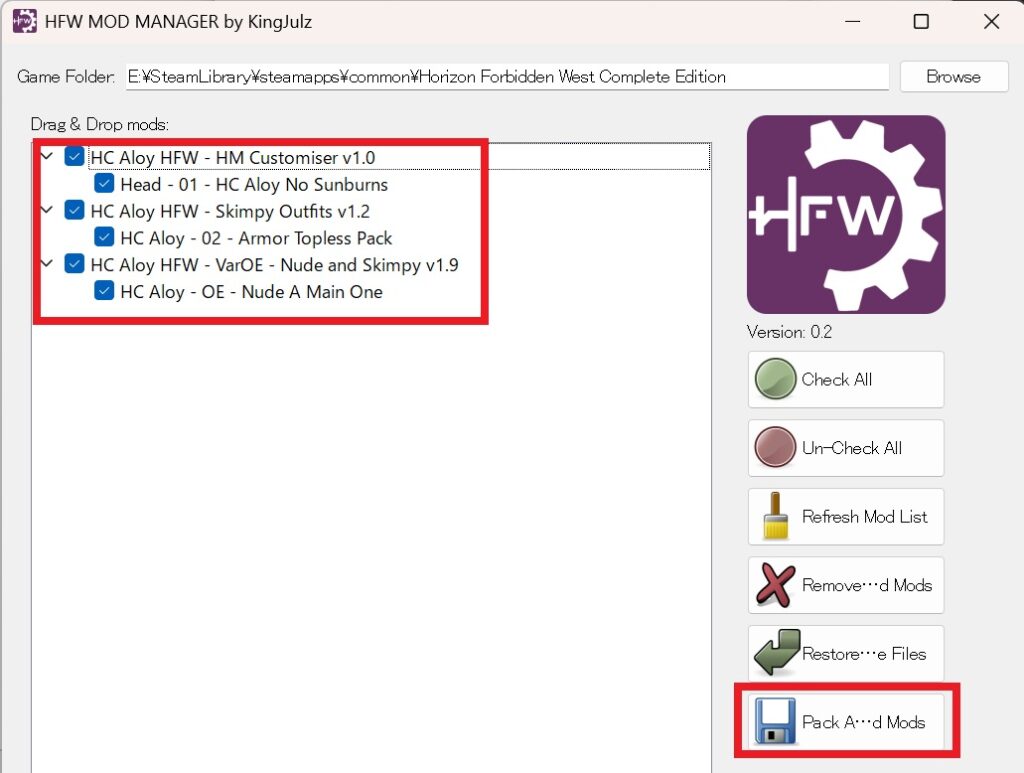Click the green arrow Restore Files icon
1024x773 pixels.
click(776, 652)
